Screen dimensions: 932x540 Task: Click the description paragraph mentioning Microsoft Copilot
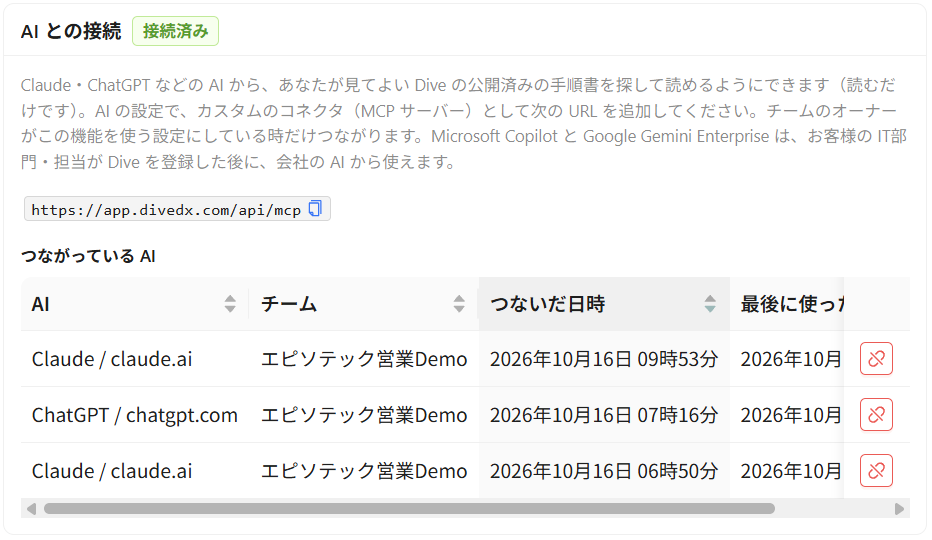[x=464, y=123]
